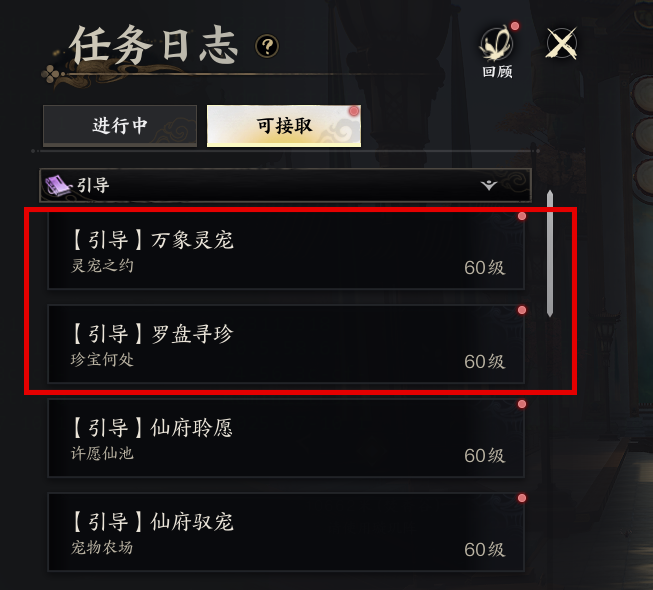Collapse the 引导 category chevron
Viewport: 653px width, 590px height.
click(489, 185)
